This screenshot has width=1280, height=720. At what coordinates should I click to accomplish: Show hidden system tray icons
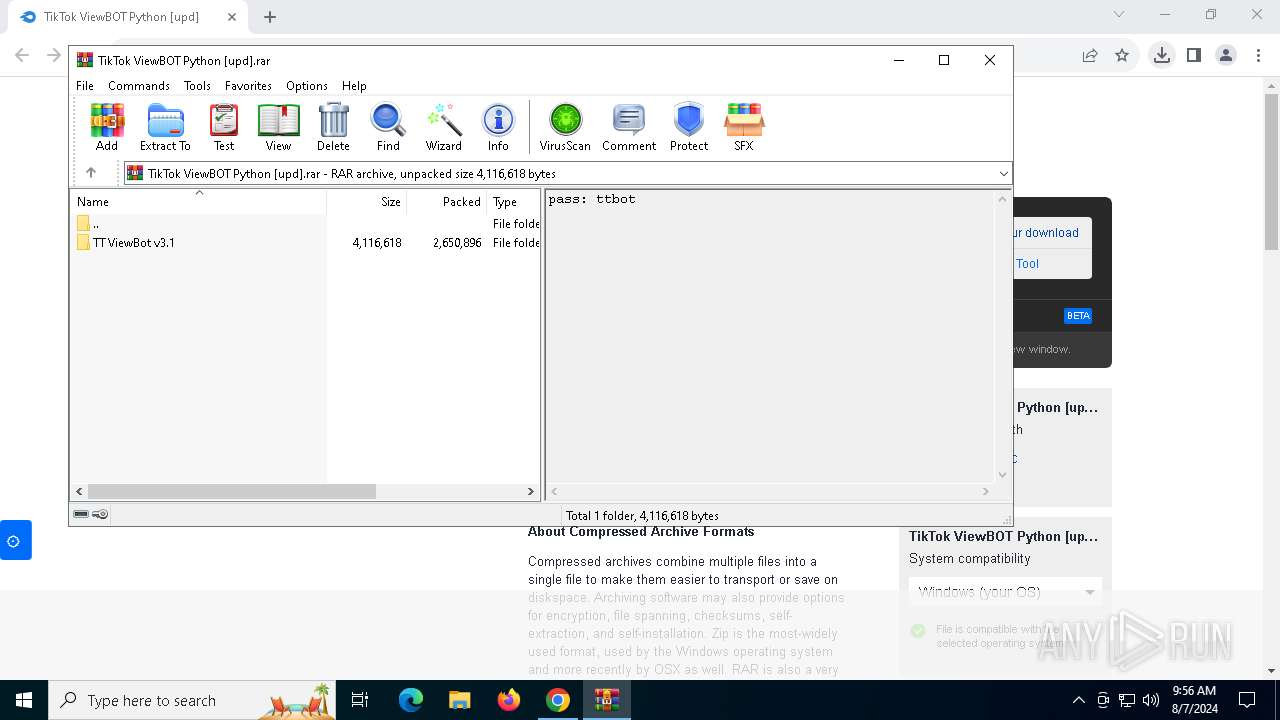point(1078,700)
